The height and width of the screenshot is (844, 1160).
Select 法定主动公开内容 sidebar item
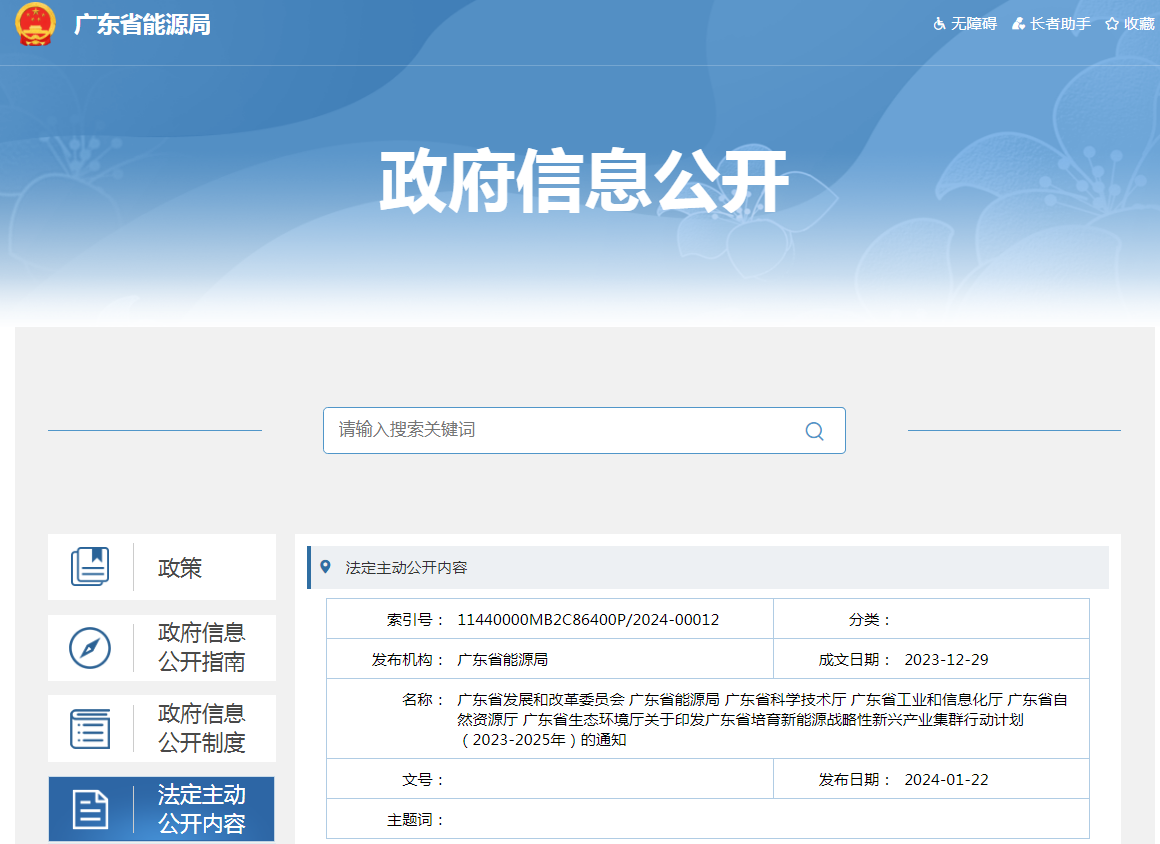[x=162, y=809]
